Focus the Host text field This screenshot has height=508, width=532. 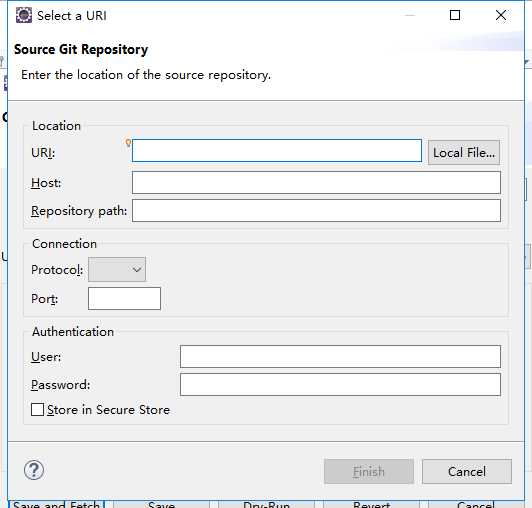pos(316,183)
